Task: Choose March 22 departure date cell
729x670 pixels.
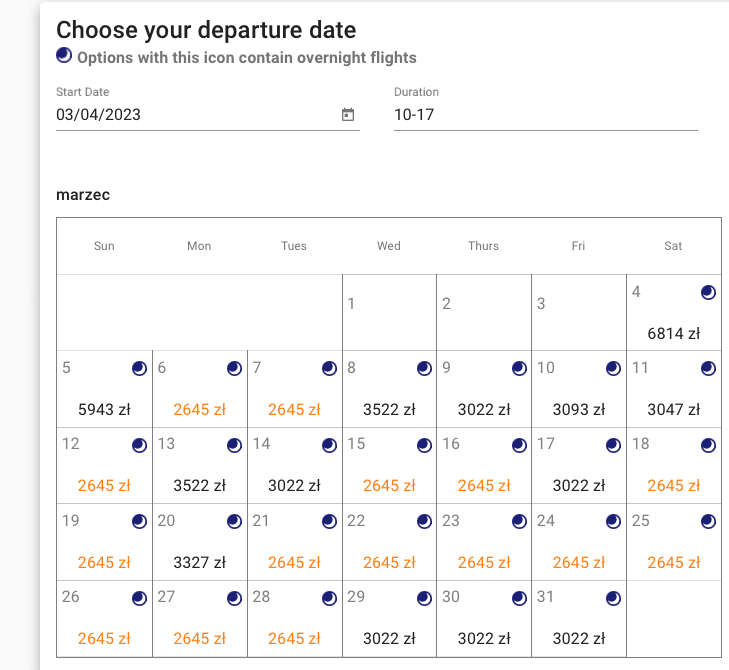Action: (390, 542)
